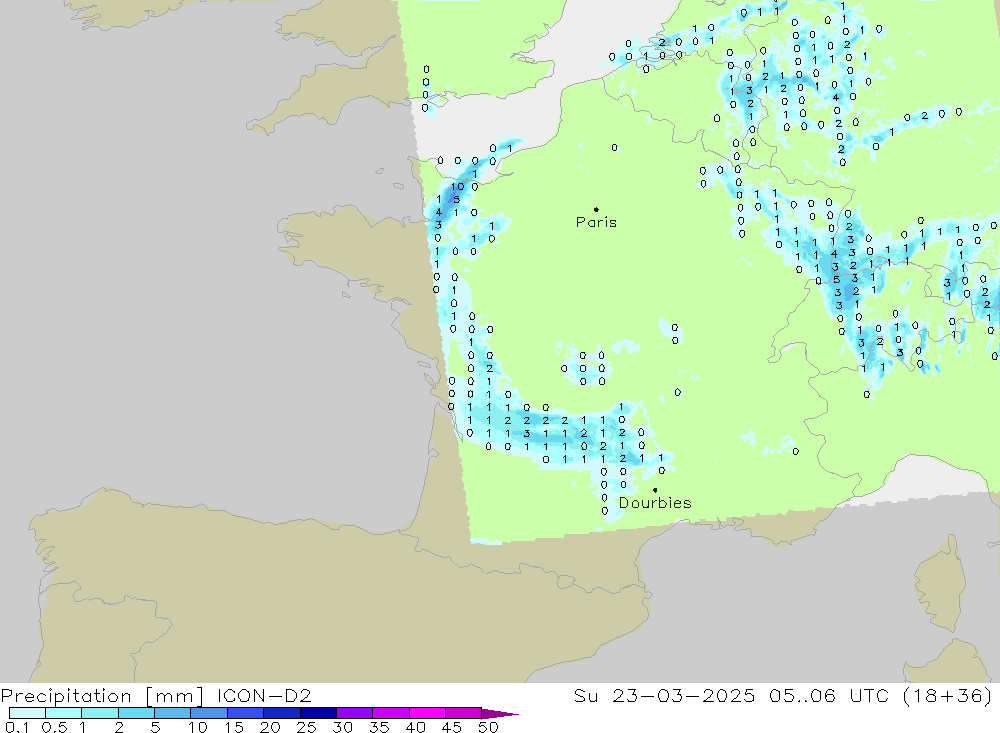Screen dimensions: 1000x733
Task: Click the '25' legend scale label
Action: pos(306,727)
